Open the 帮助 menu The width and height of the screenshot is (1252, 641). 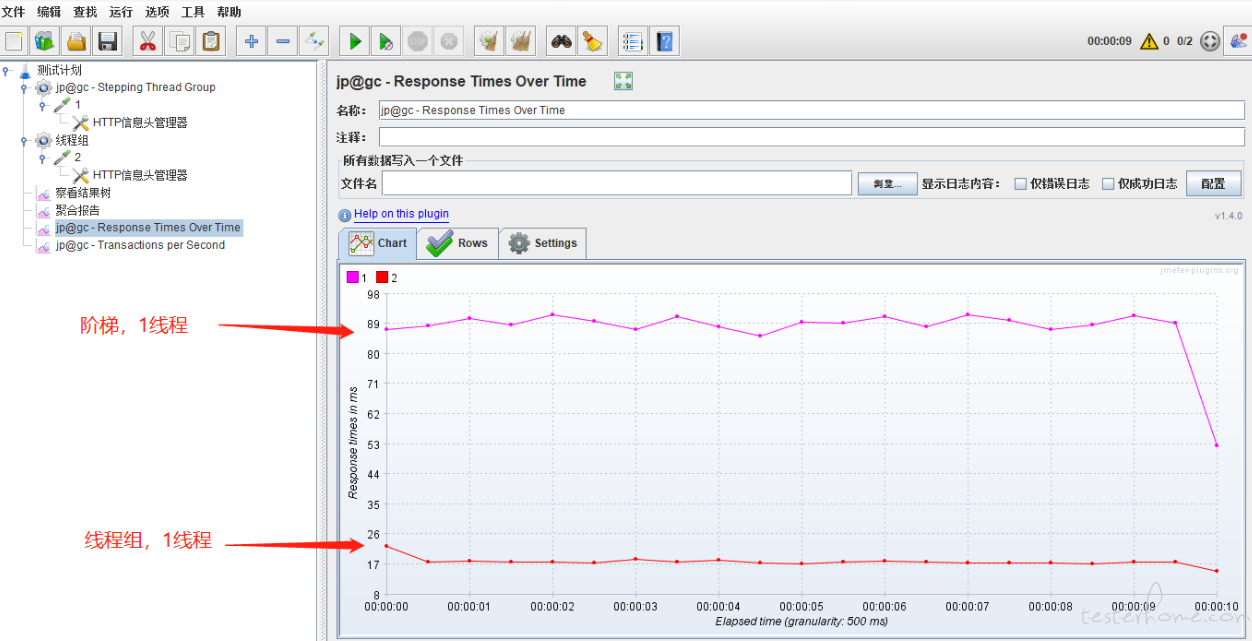point(229,12)
